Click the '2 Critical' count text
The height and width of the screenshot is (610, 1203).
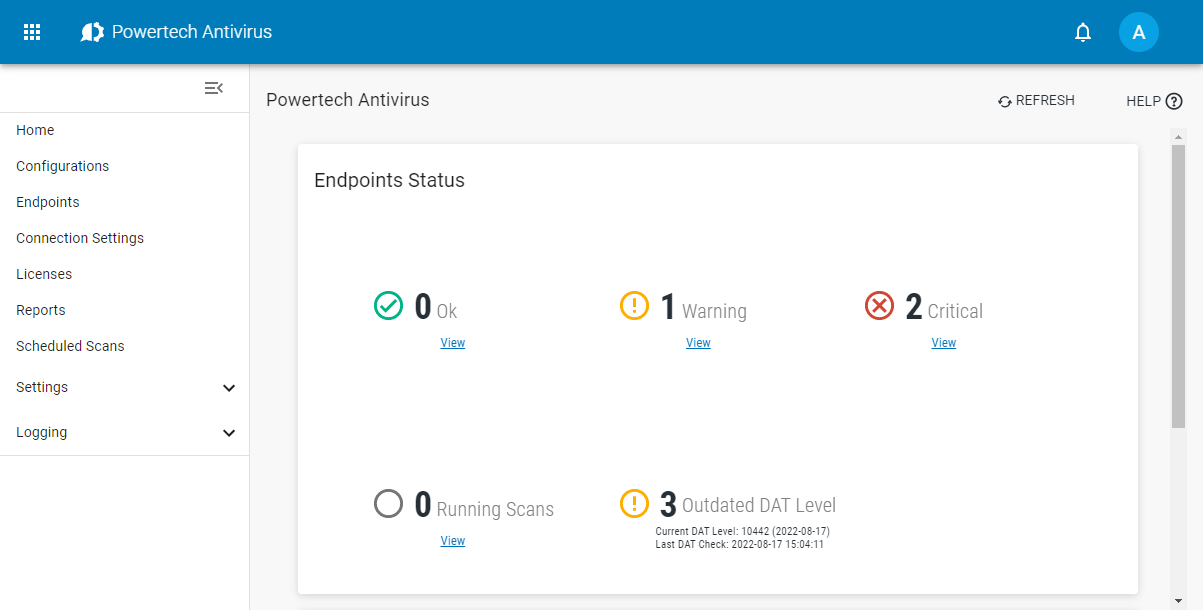coord(944,308)
